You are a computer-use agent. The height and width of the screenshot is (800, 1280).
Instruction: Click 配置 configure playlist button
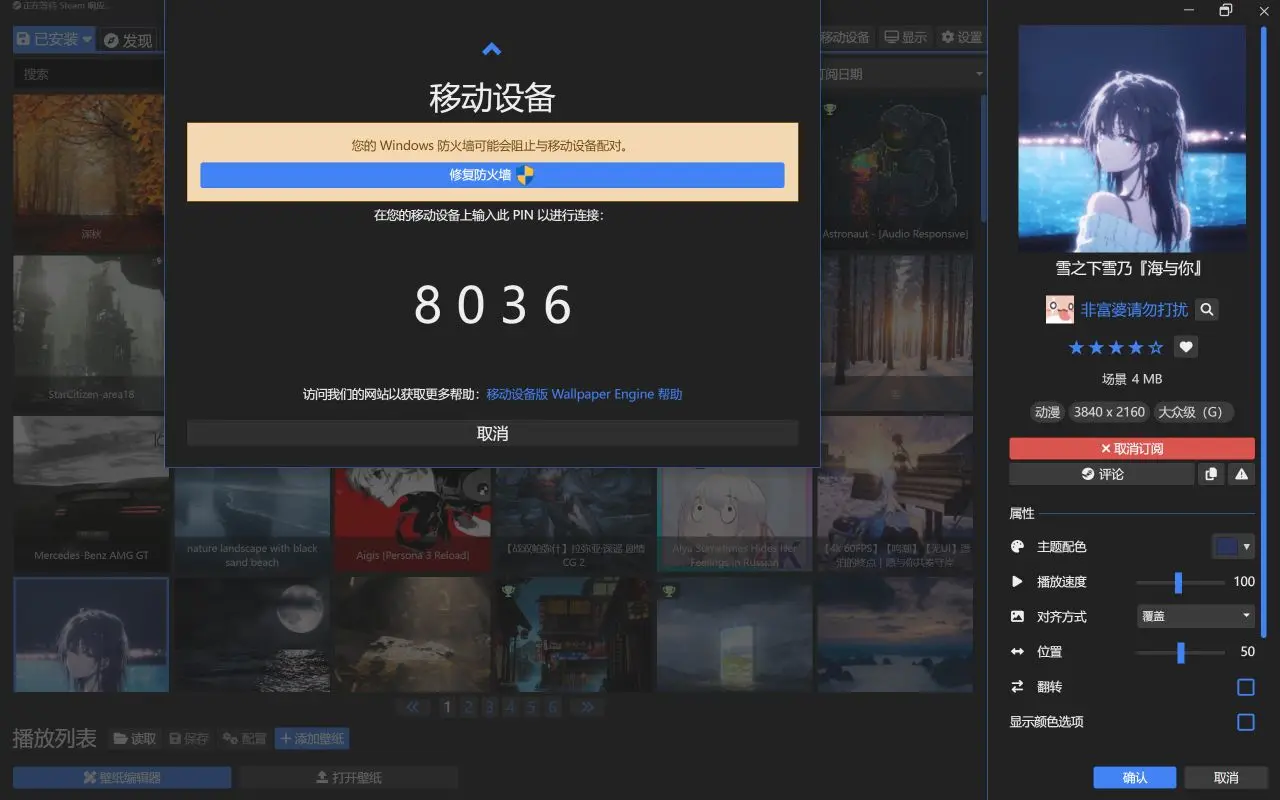click(244, 739)
